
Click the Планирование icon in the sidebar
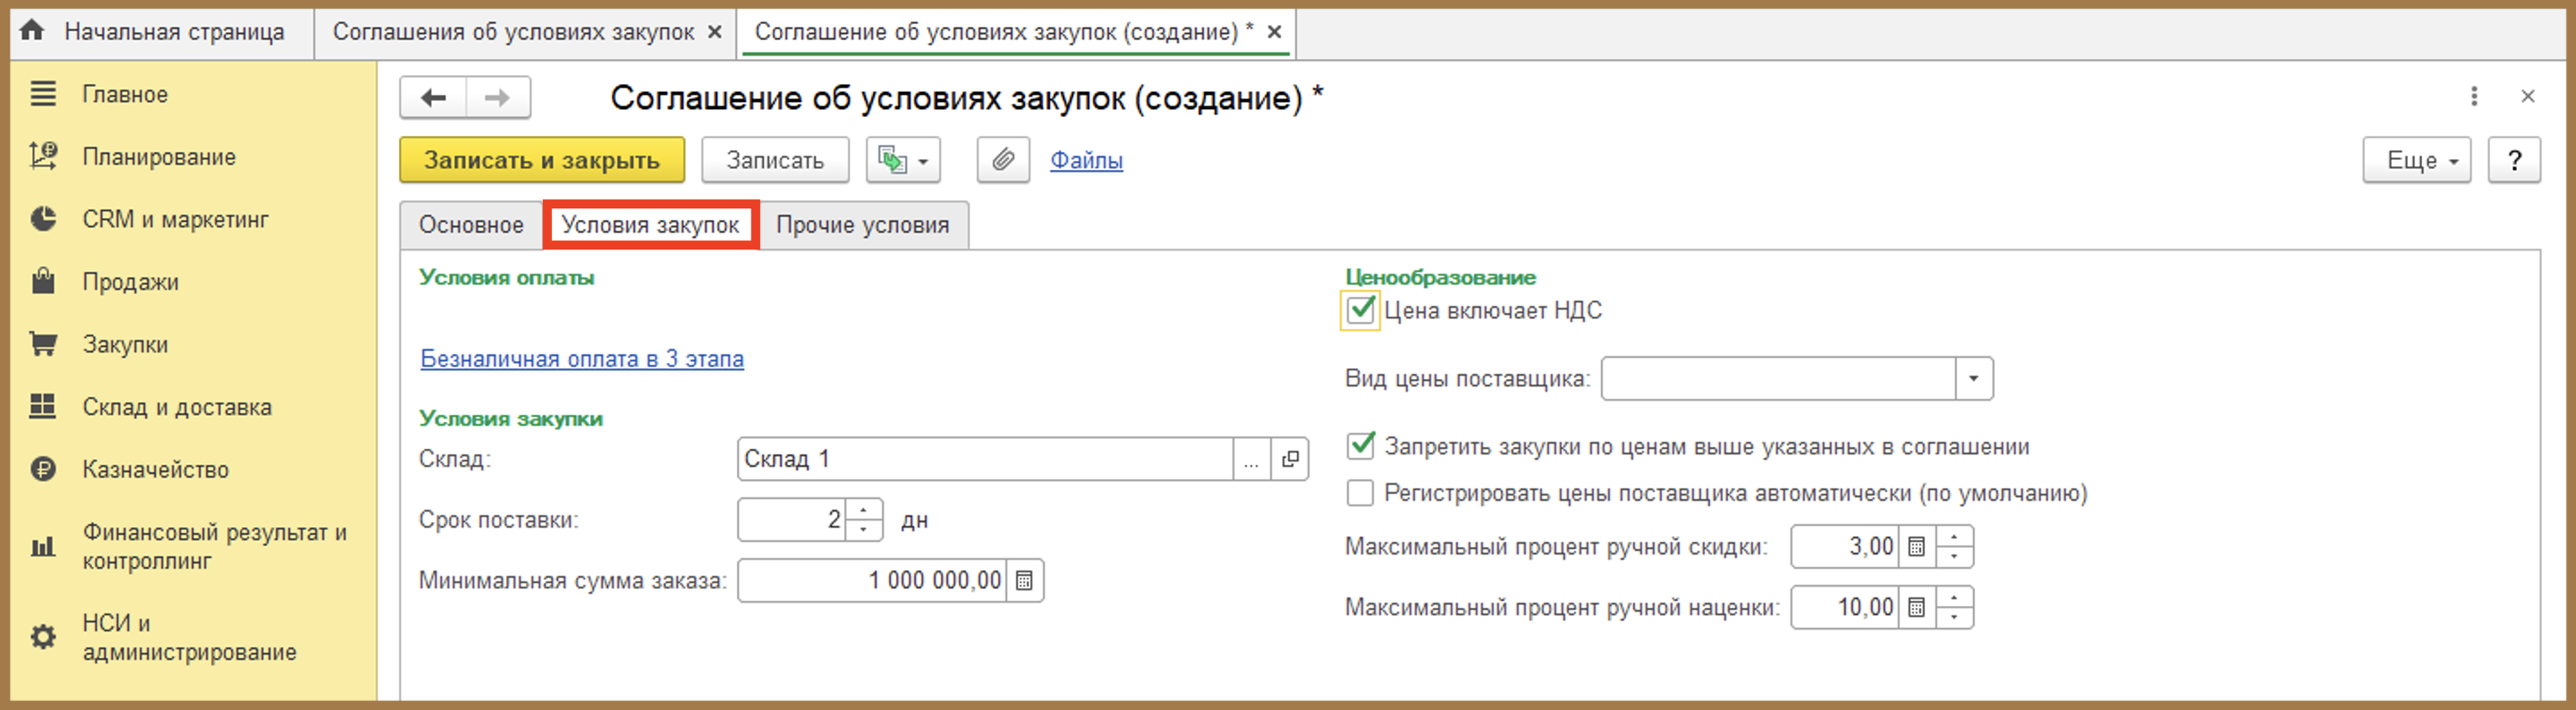tap(43, 156)
